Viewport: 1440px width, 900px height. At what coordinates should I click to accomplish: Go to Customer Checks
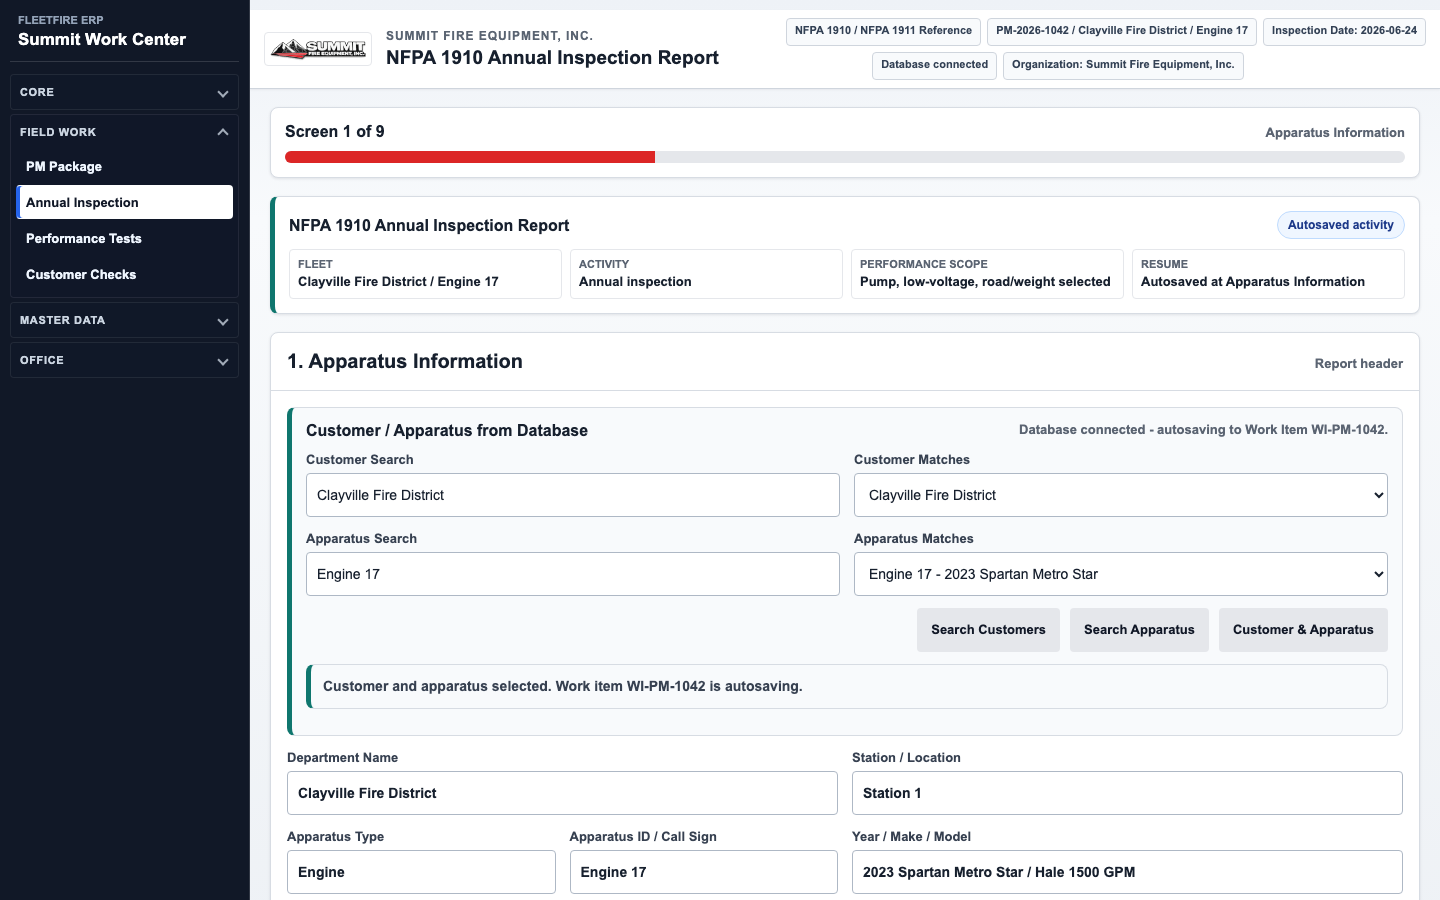pos(125,274)
